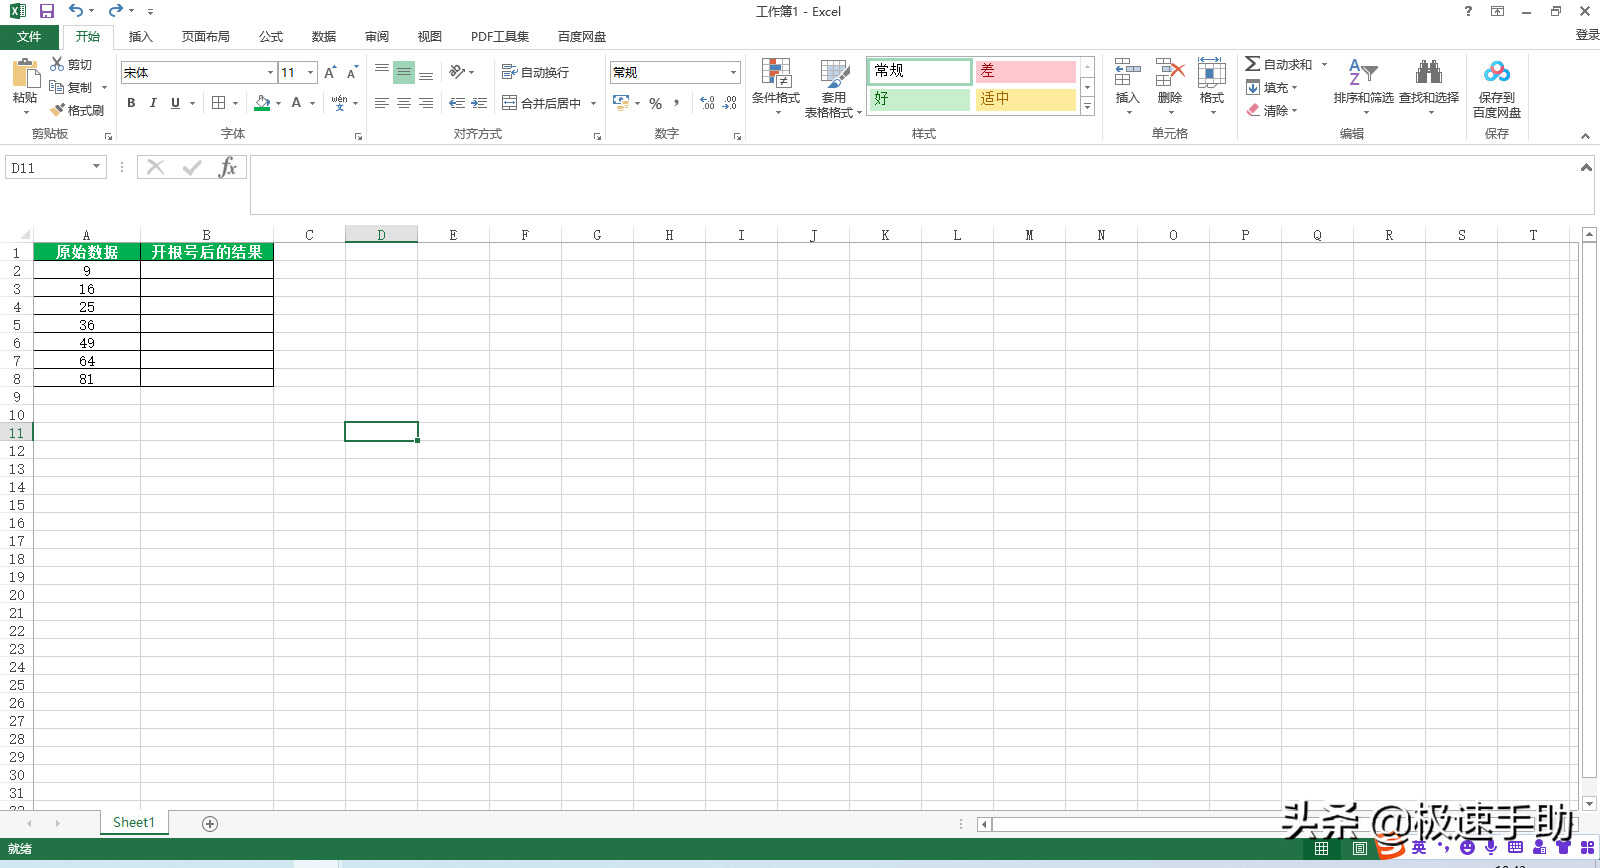
Task: Click the Format as Table icon
Action: click(x=834, y=73)
